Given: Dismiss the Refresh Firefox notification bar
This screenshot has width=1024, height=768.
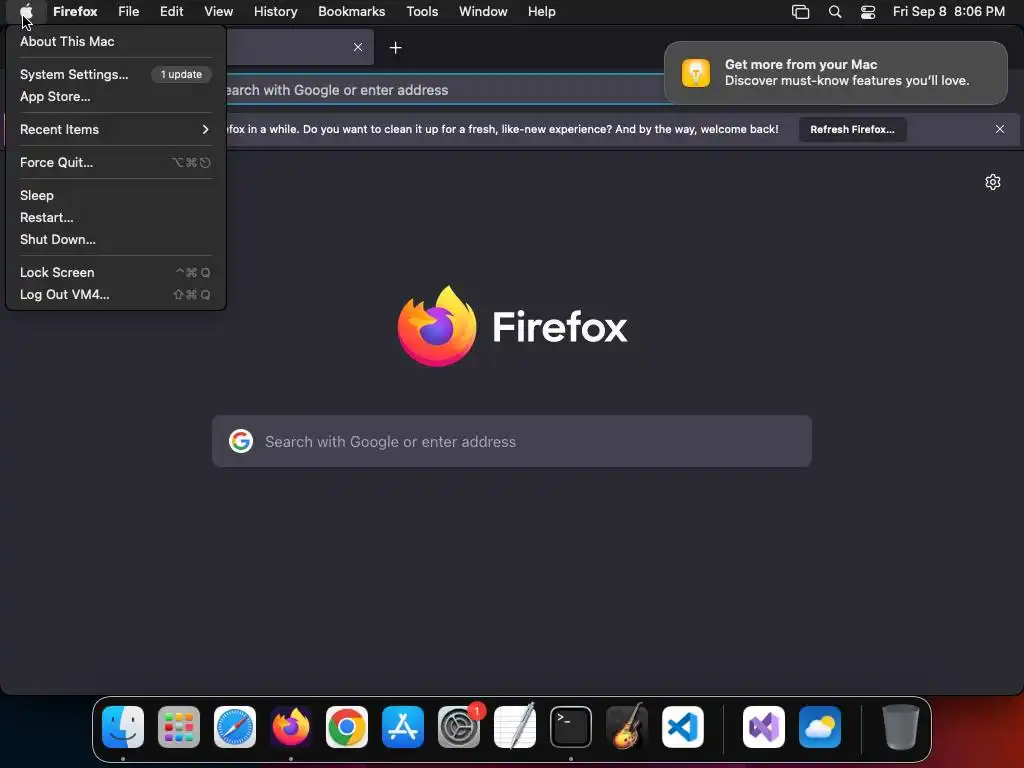Looking at the screenshot, I should click(x=1000, y=129).
